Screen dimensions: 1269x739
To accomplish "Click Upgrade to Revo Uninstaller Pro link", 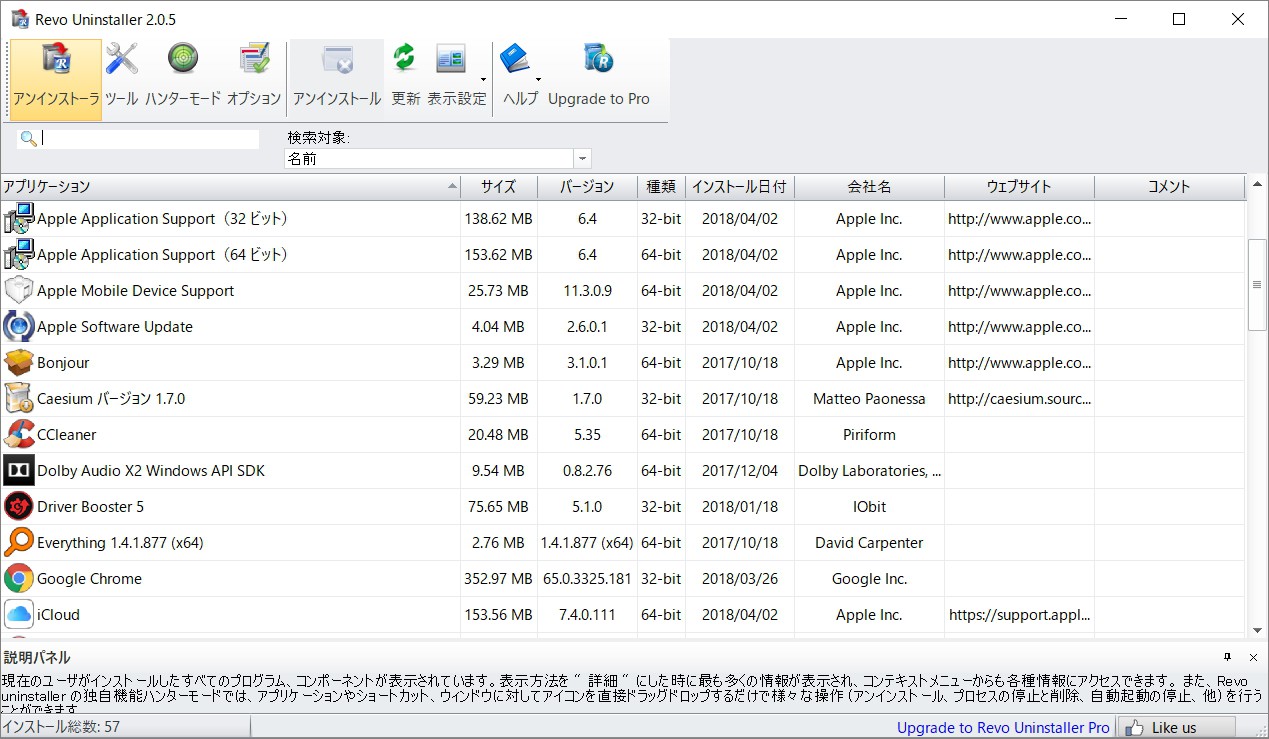I will (x=1003, y=728).
